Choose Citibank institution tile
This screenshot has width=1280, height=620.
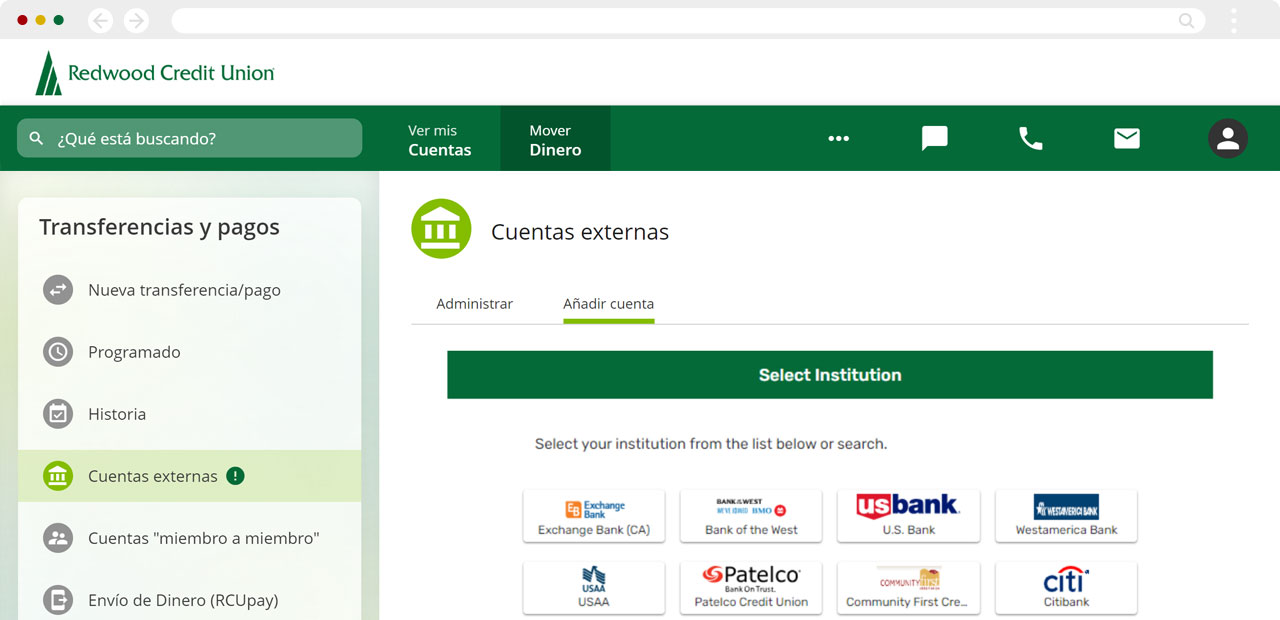pyautogui.click(x=1066, y=588)
